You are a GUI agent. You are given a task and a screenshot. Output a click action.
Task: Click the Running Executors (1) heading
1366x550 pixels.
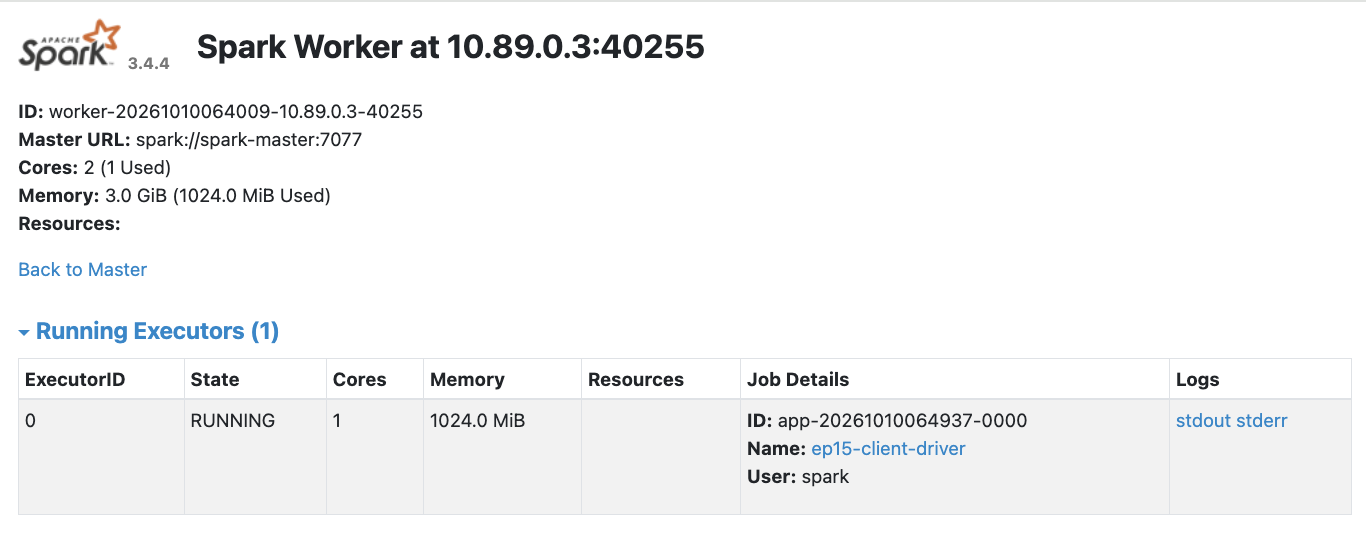click(157, 331)
